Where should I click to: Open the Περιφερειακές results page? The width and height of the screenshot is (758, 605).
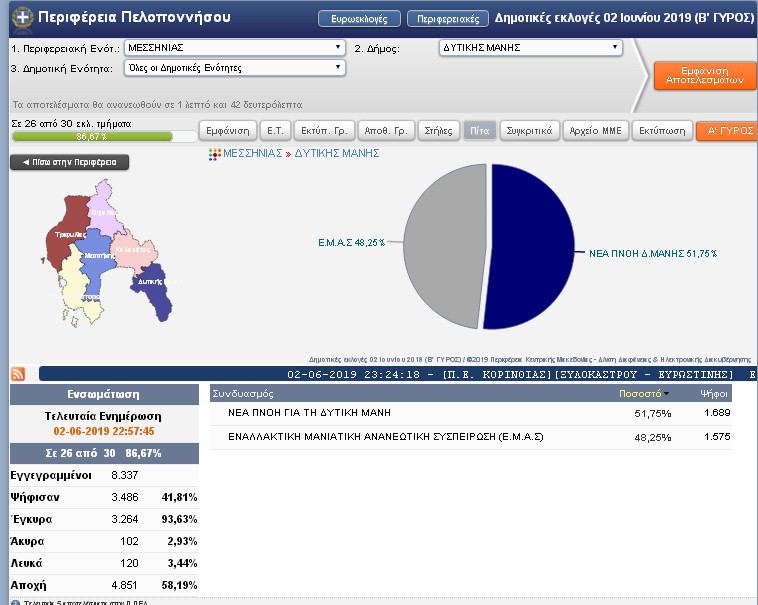click(448, 19)
